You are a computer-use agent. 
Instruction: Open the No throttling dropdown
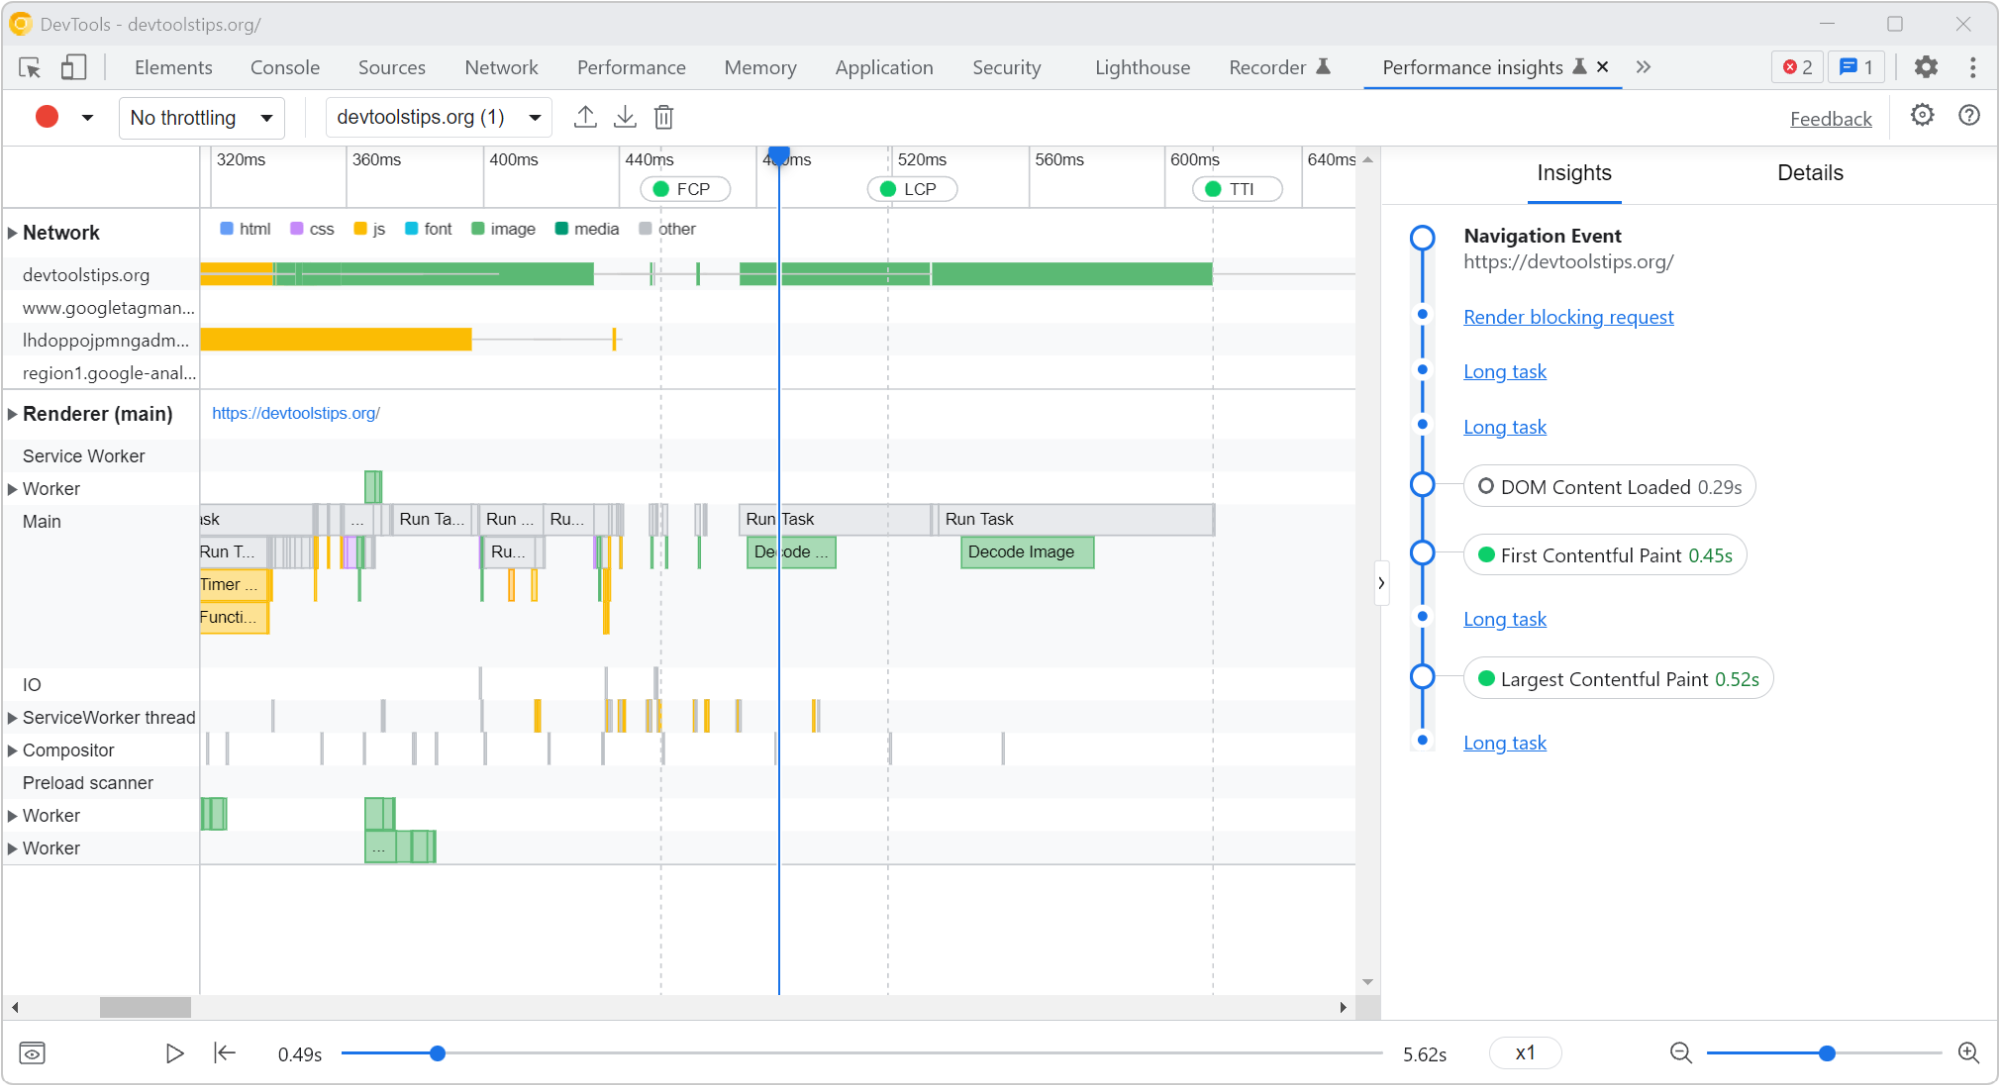coord(201,117)
